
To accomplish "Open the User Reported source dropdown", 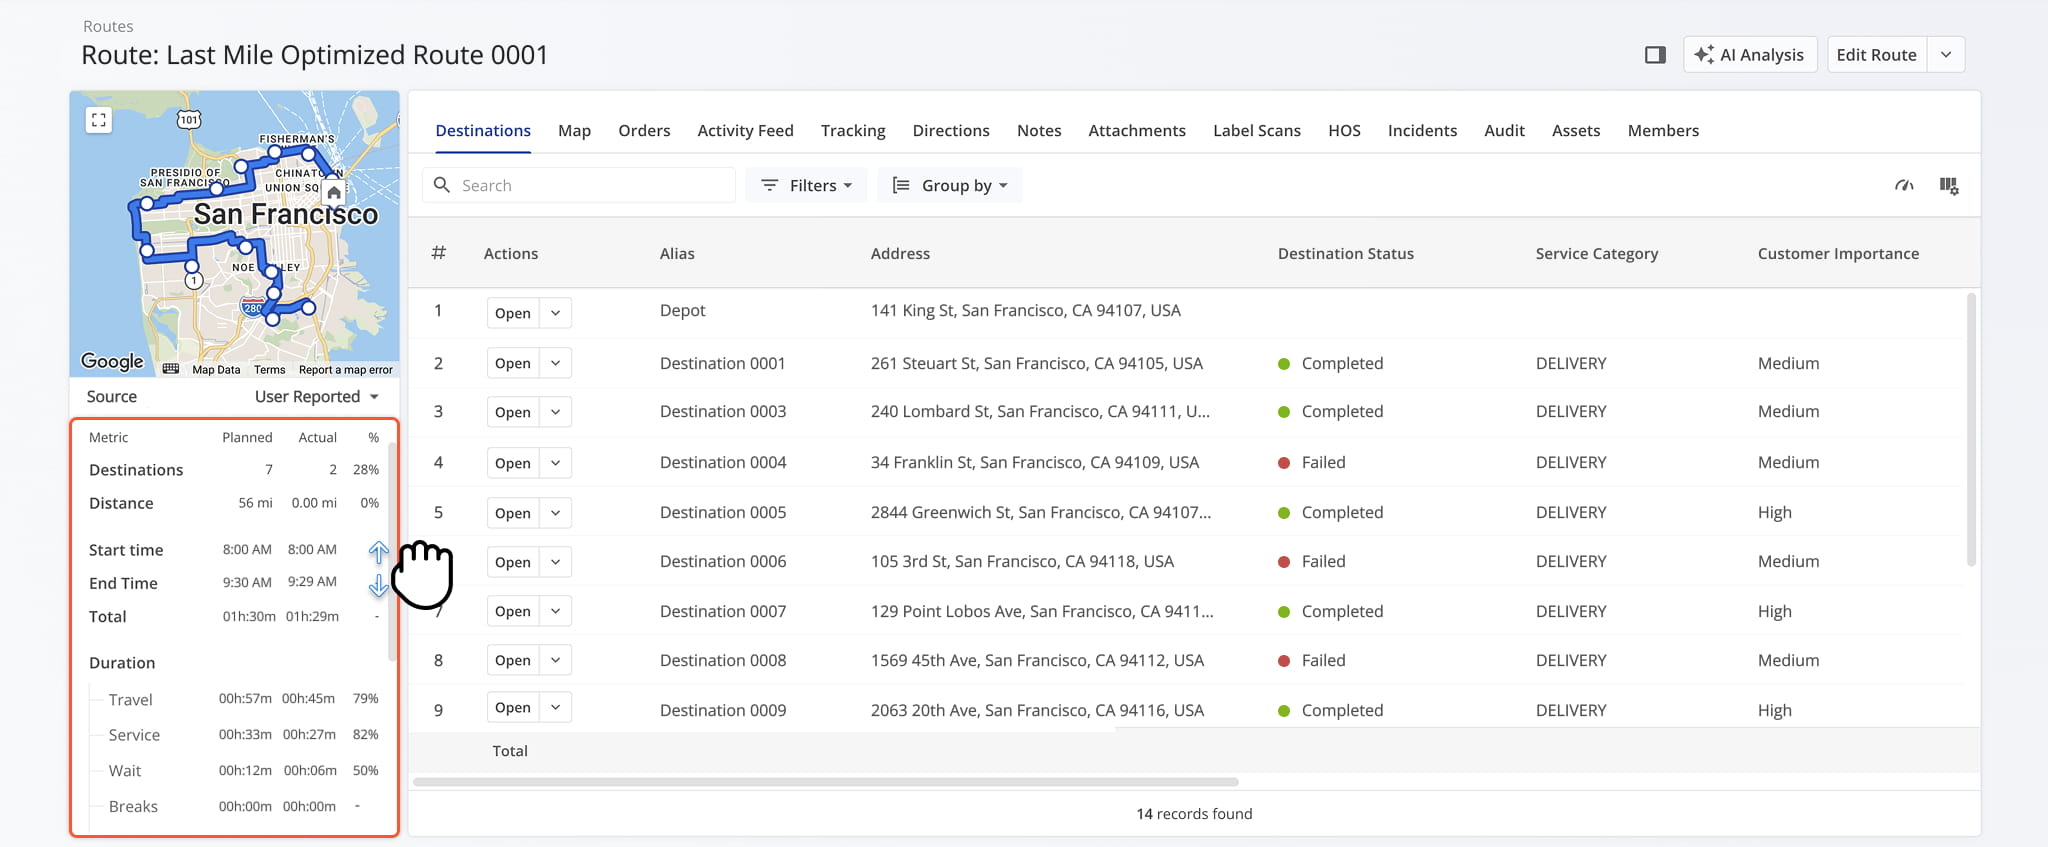I will (316, 397).
